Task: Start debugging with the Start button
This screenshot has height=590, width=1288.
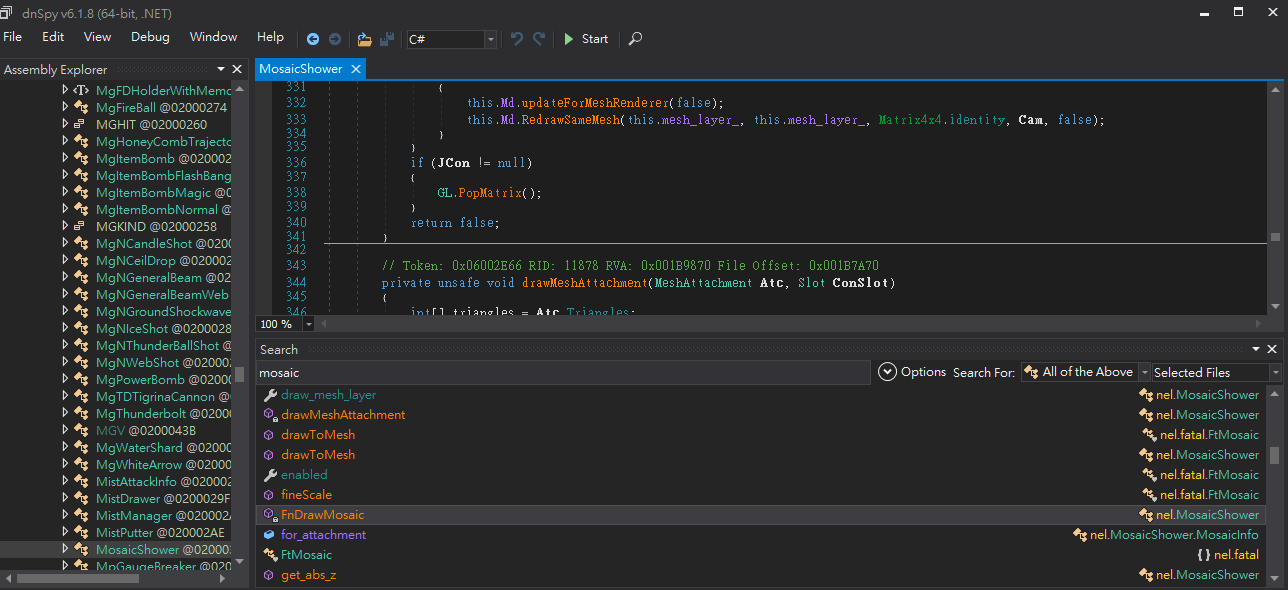Action: 586,39
